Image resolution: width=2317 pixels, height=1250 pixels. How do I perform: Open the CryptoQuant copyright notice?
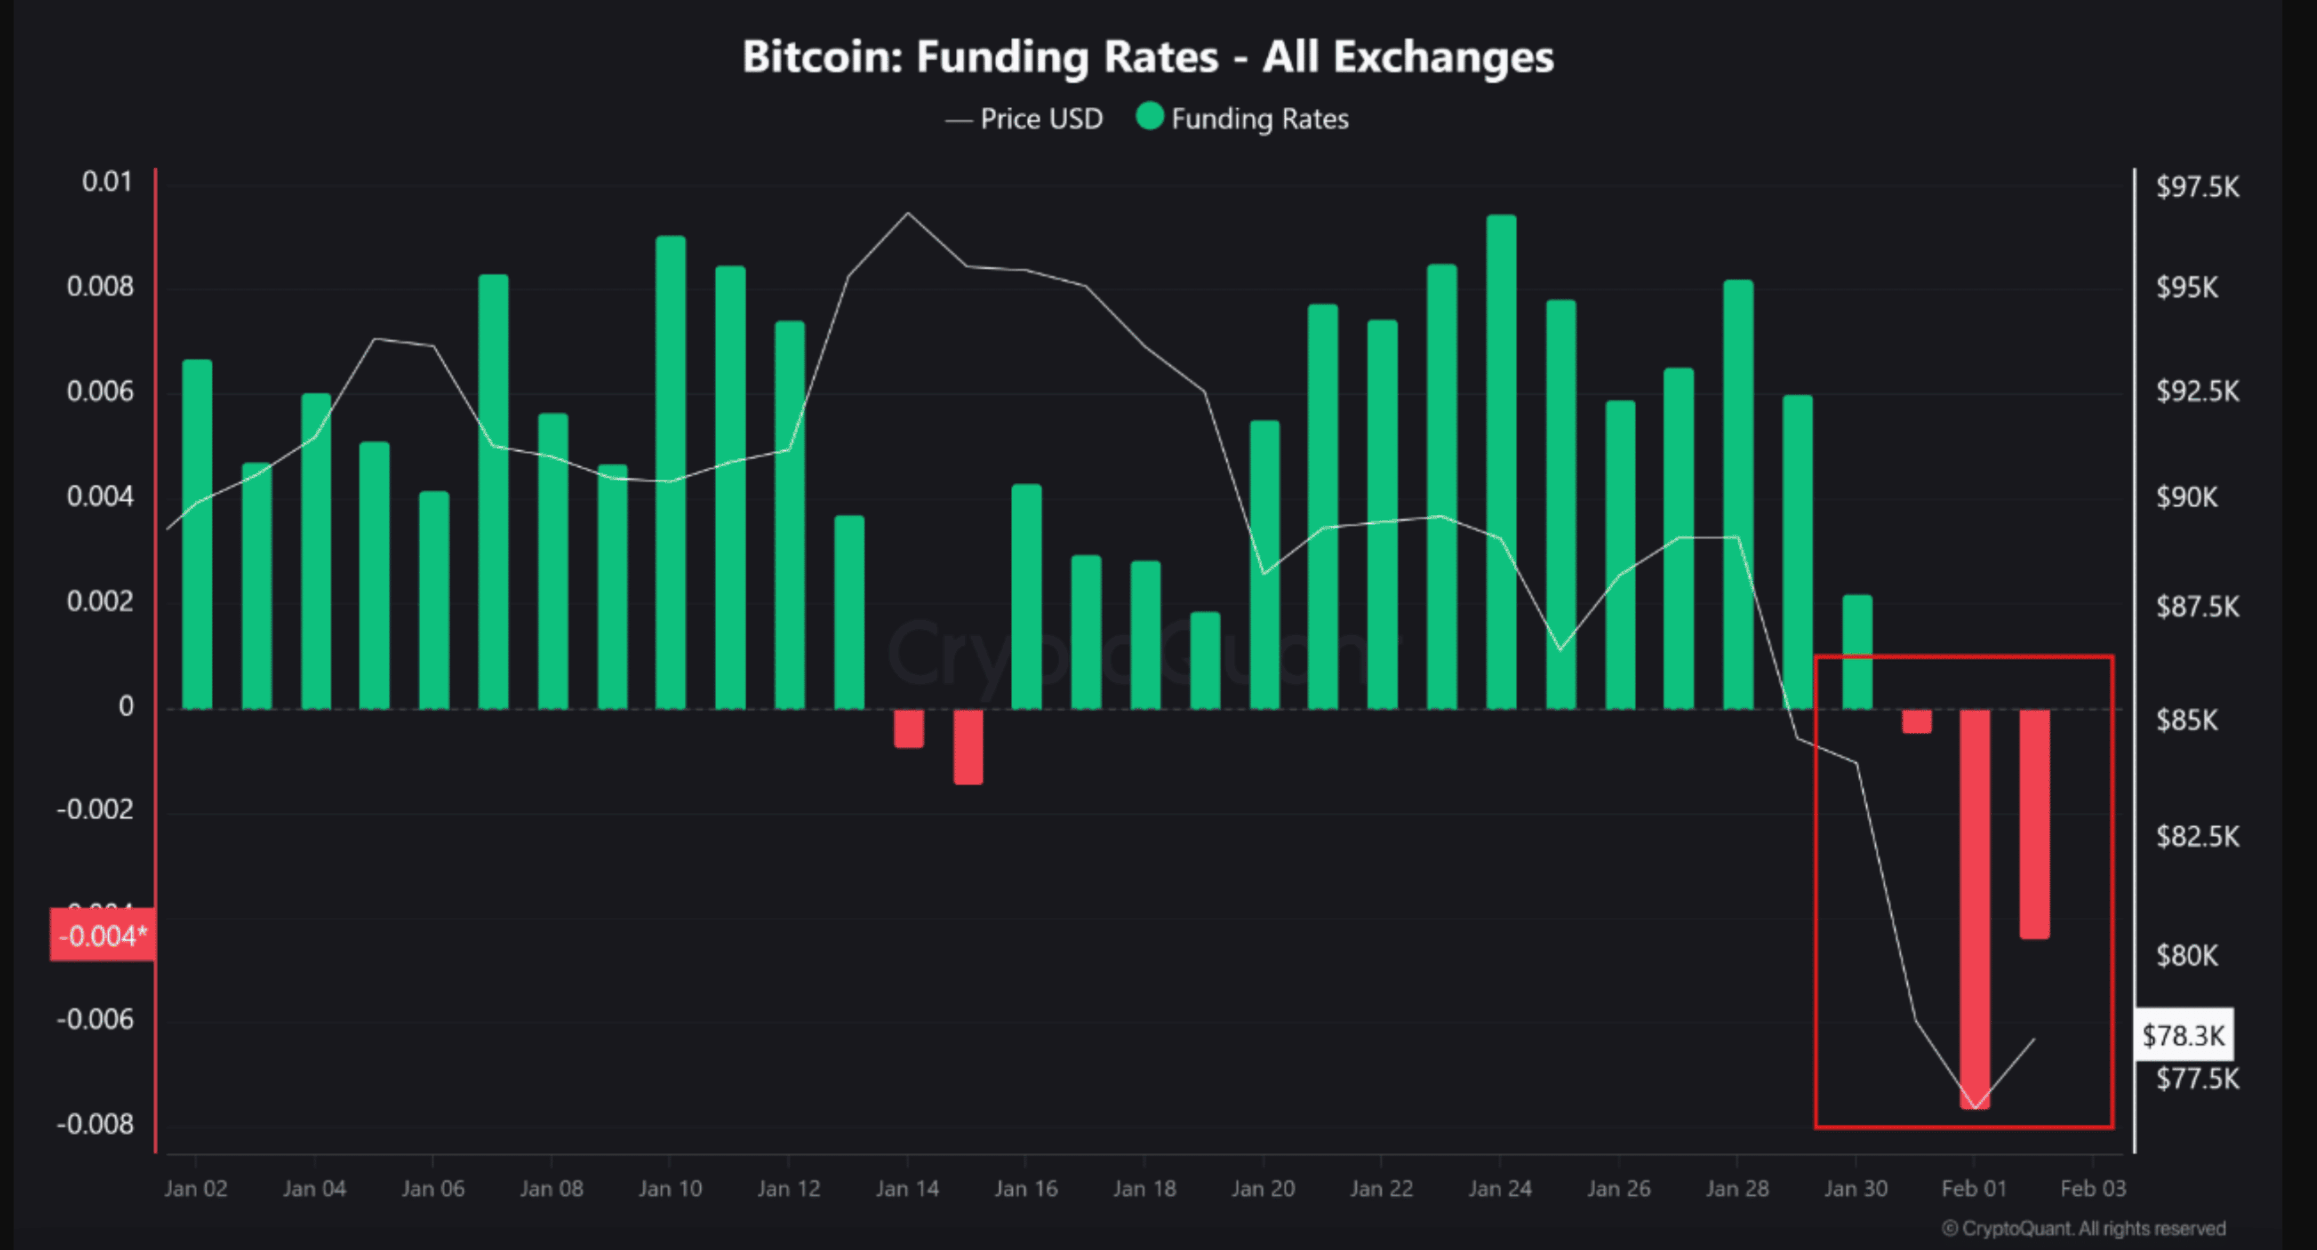point(2083,1228)
